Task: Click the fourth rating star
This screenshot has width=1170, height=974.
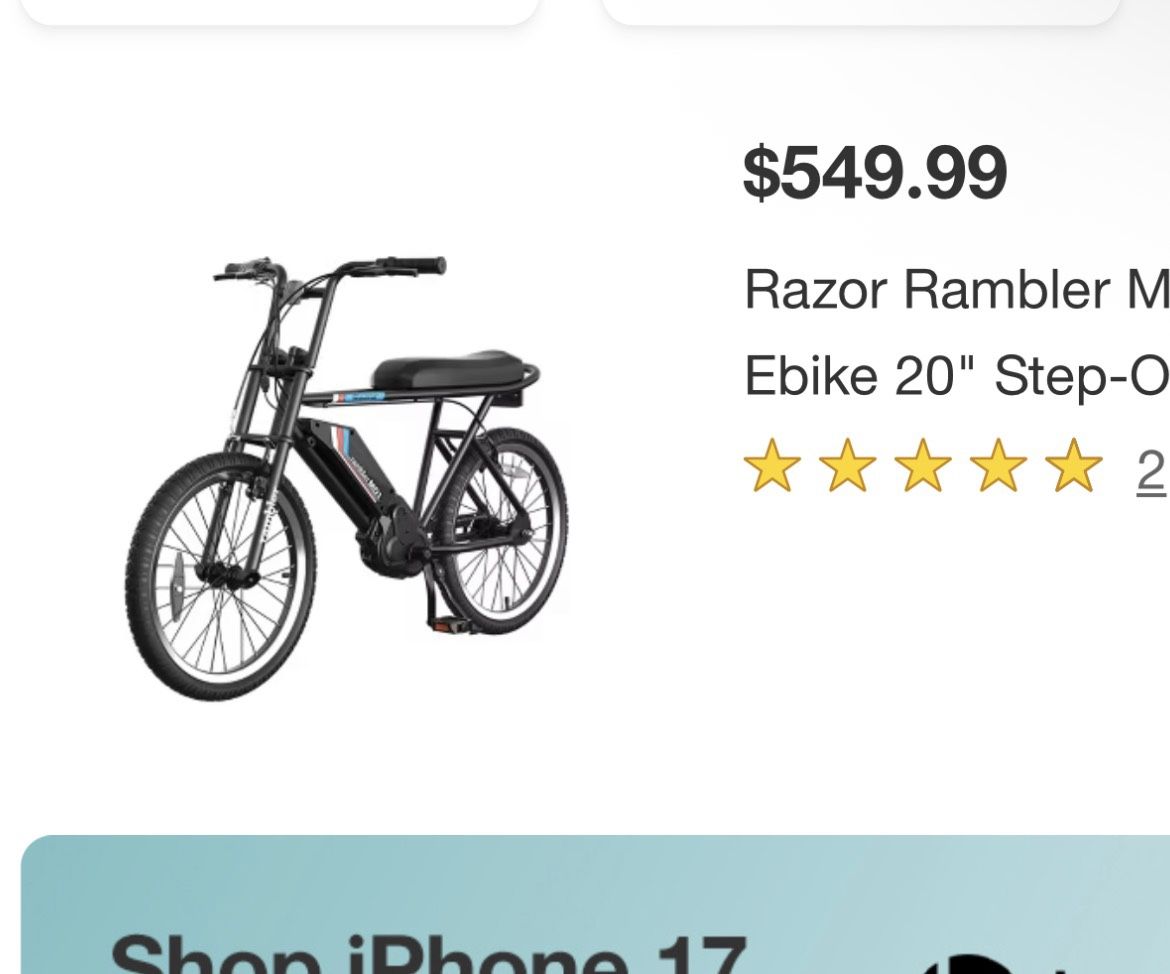Action: tap(998, 465)
